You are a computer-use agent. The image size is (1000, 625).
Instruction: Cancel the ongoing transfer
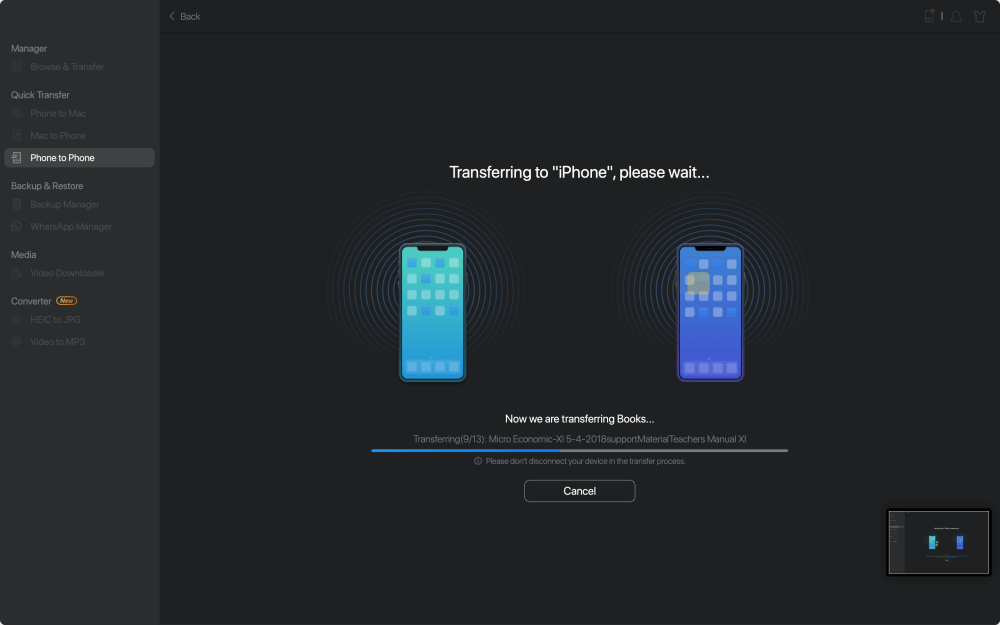(x=579, y=491)
